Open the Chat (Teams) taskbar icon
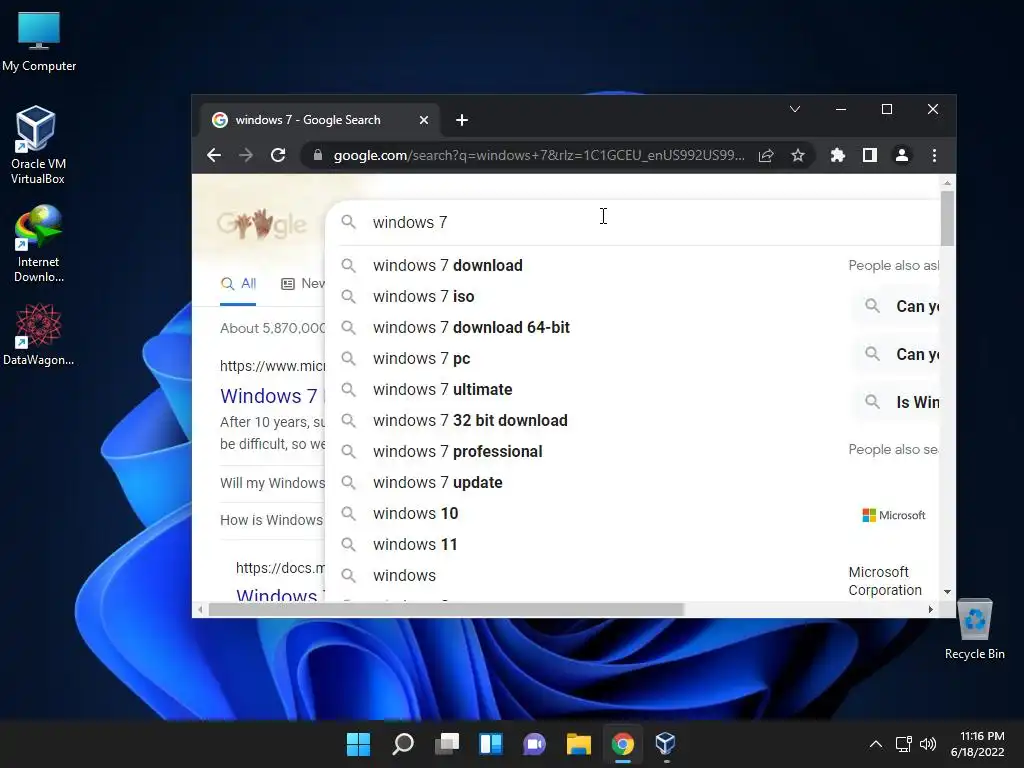The width and height of the screenshot is (1024, 768). (535, 744)
